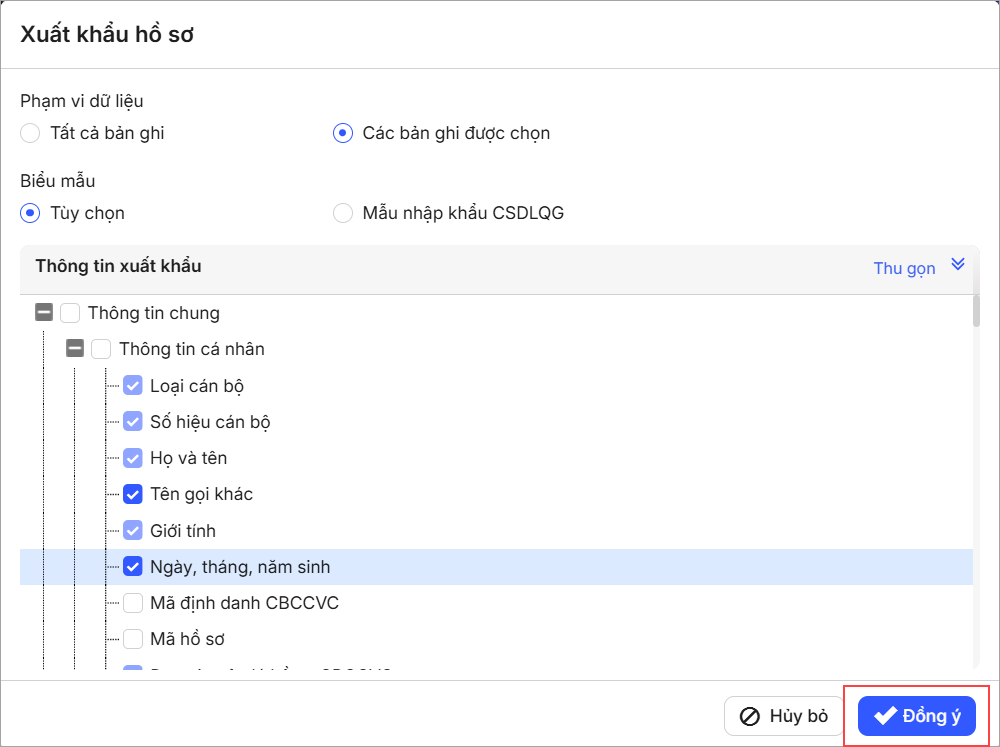The height and width of the screenshot is (747, 1000).
Task: Select the Giới tính tree item label
Action: coord(183,531)
